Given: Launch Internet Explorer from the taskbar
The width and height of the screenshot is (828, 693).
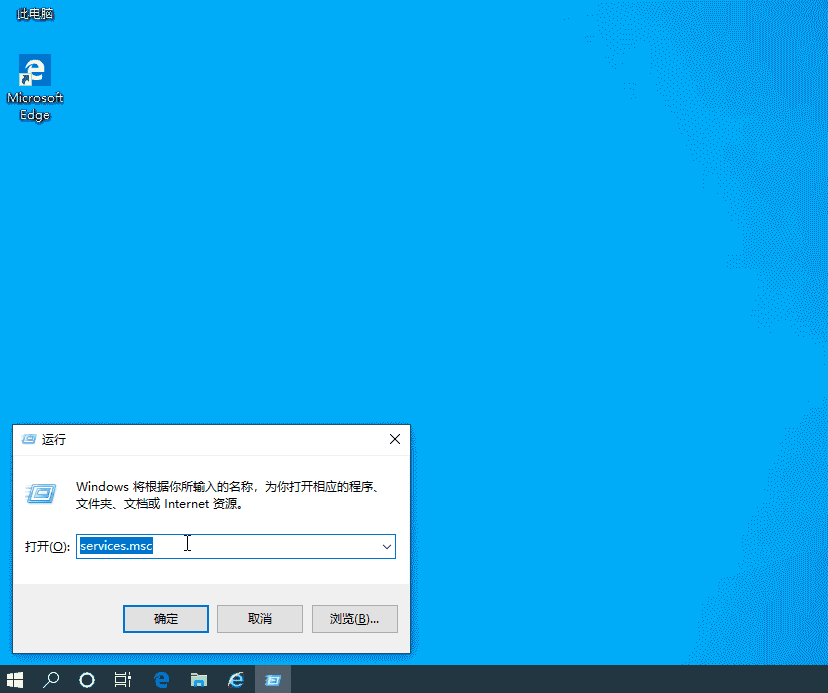Looking at the screenshot, I should (236, 679).
